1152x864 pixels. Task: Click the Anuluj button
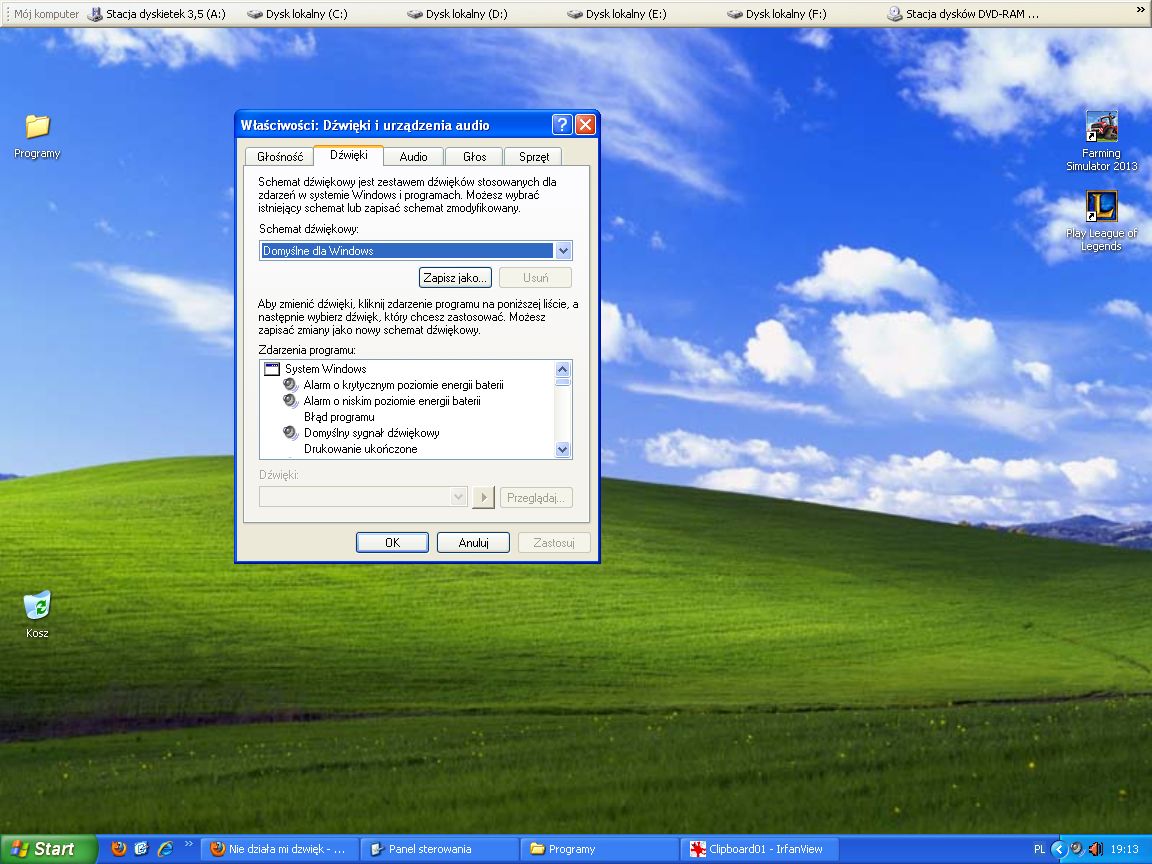tap(473, 543)
